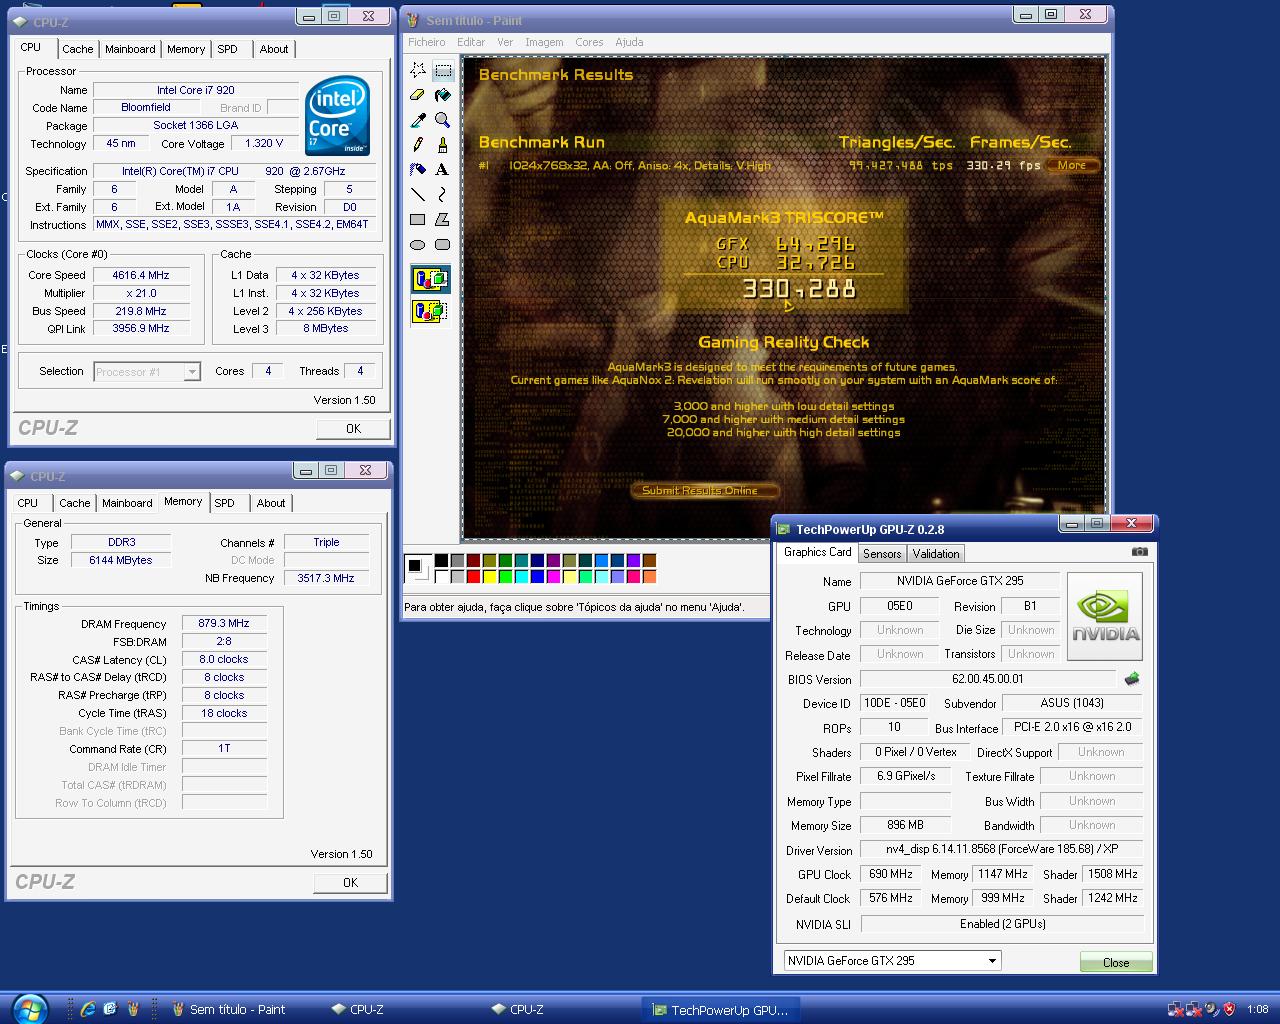The height and width of the screenshot is (1024, 1280).
Task: Switch to Sem título - Paint taskbar button
Action: [230, 1009]
